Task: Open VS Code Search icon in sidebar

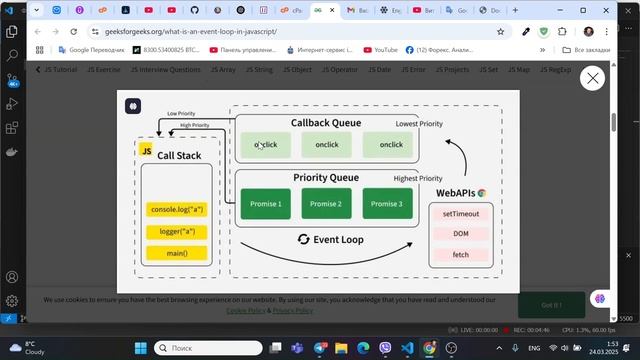Action: point(12,55)
